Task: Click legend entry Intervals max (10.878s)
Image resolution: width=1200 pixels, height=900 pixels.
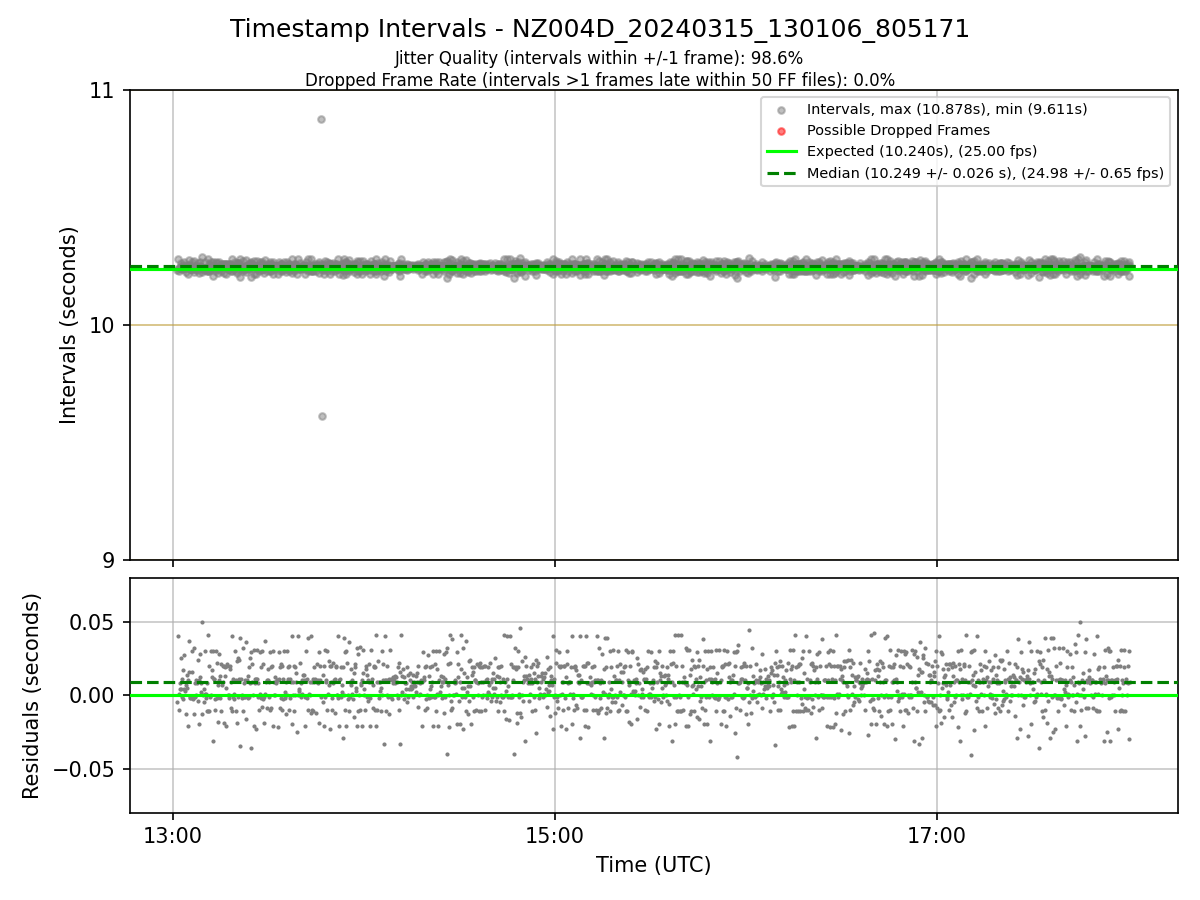Action: coord(947,109)
